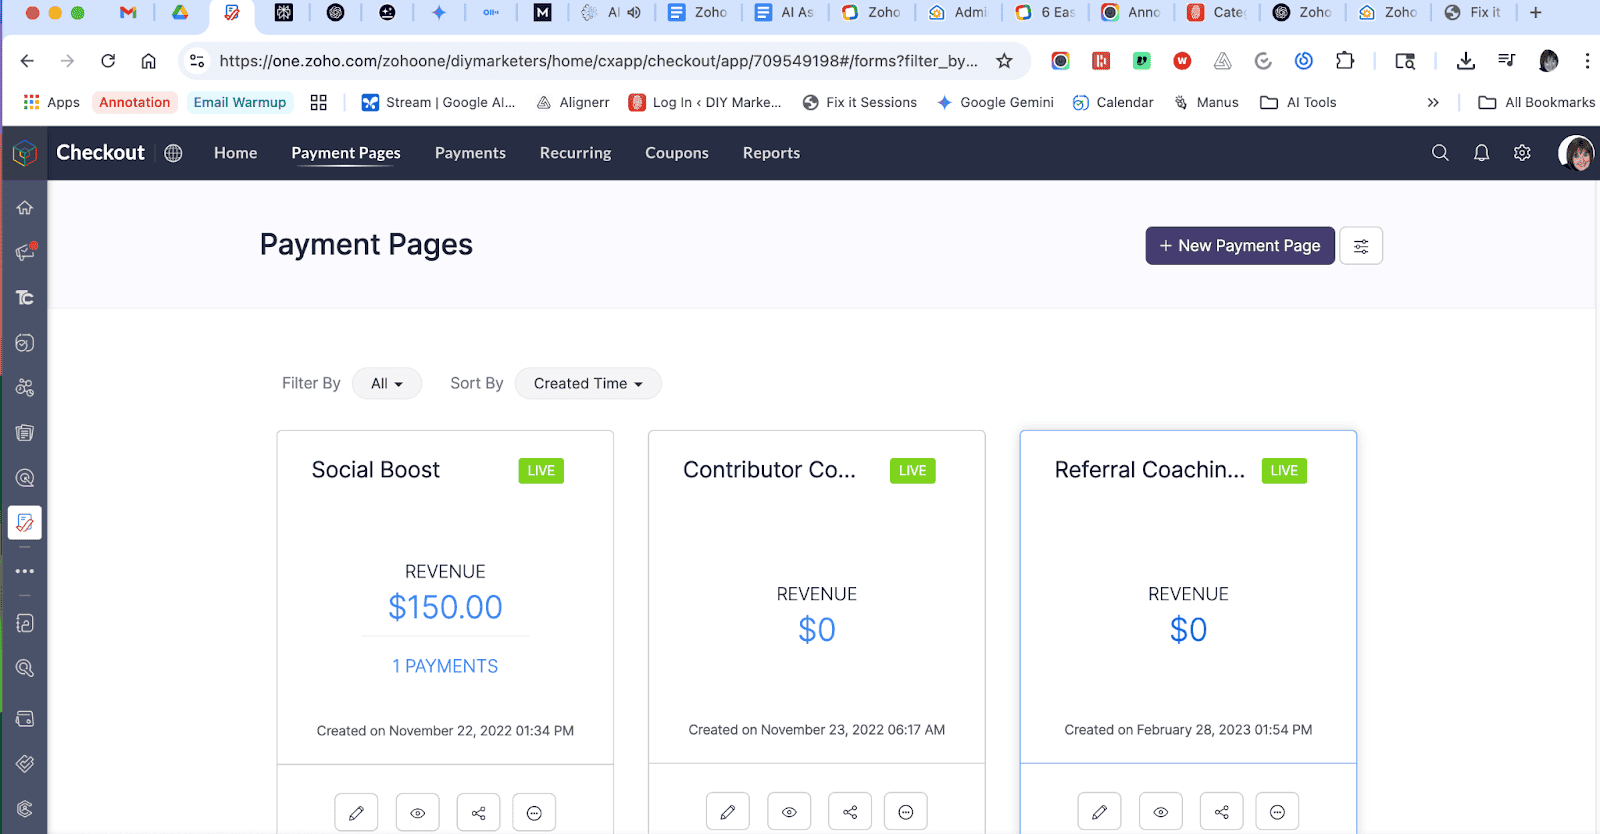Open the Filter By All dropdown
The image size is (1600, 834).
(x=387, y=383)
